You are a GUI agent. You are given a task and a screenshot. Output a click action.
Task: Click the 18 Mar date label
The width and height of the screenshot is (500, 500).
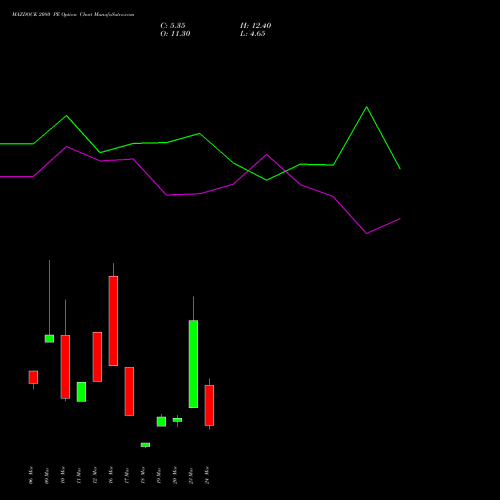[143, 475]
